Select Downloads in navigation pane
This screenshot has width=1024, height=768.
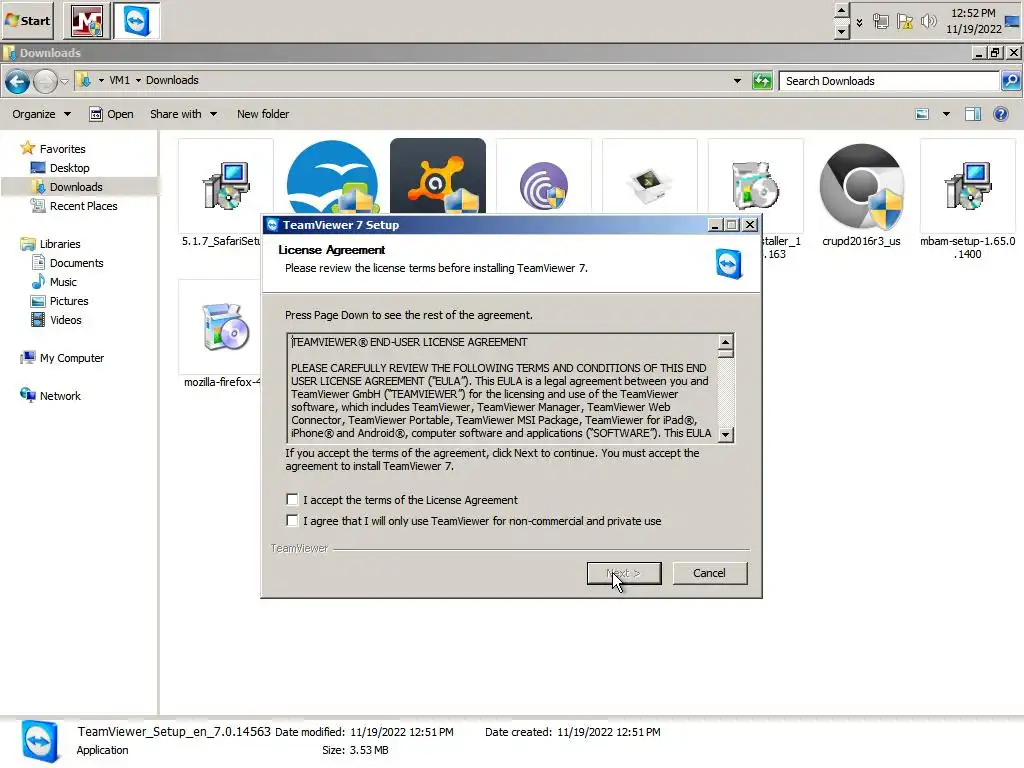point(67,187)
